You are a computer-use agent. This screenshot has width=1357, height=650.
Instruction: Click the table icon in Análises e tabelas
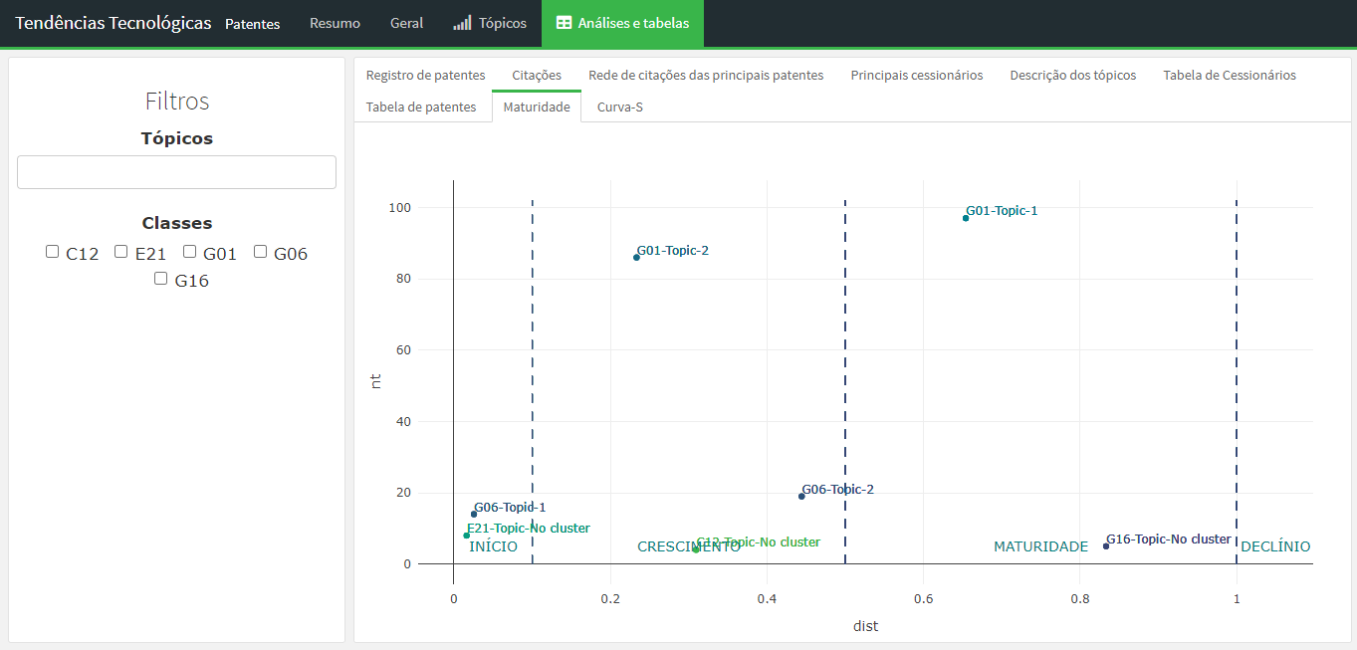(x=564, y=23)
